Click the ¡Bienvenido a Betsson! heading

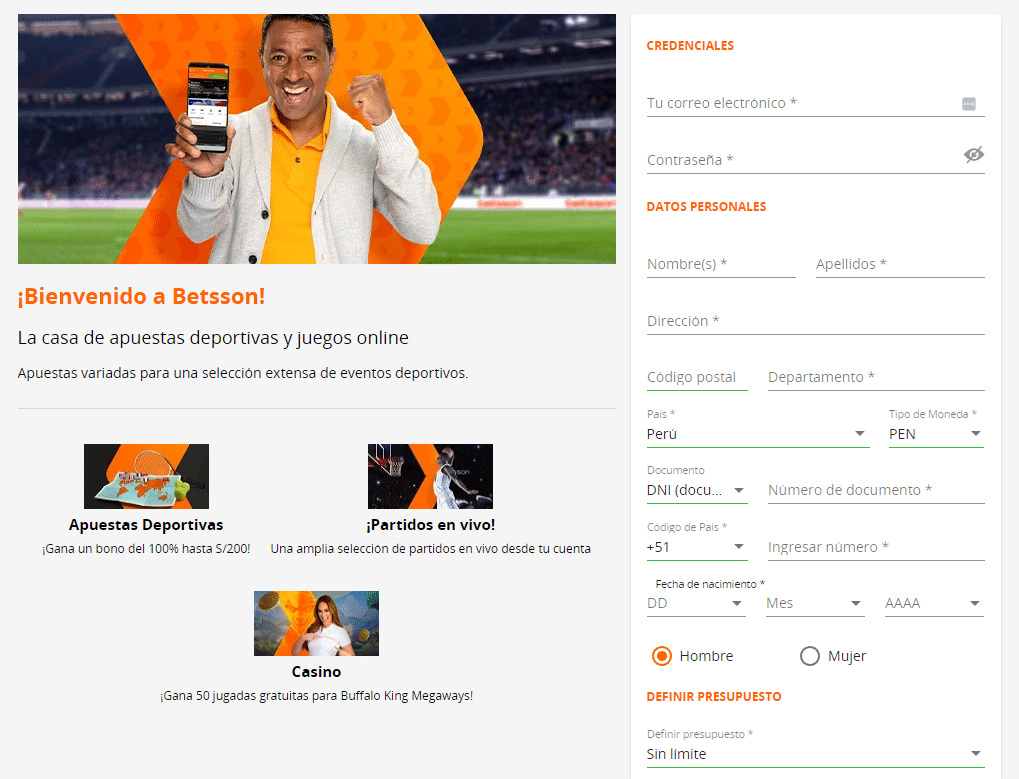pyautogui.click(x=141, y=296)
